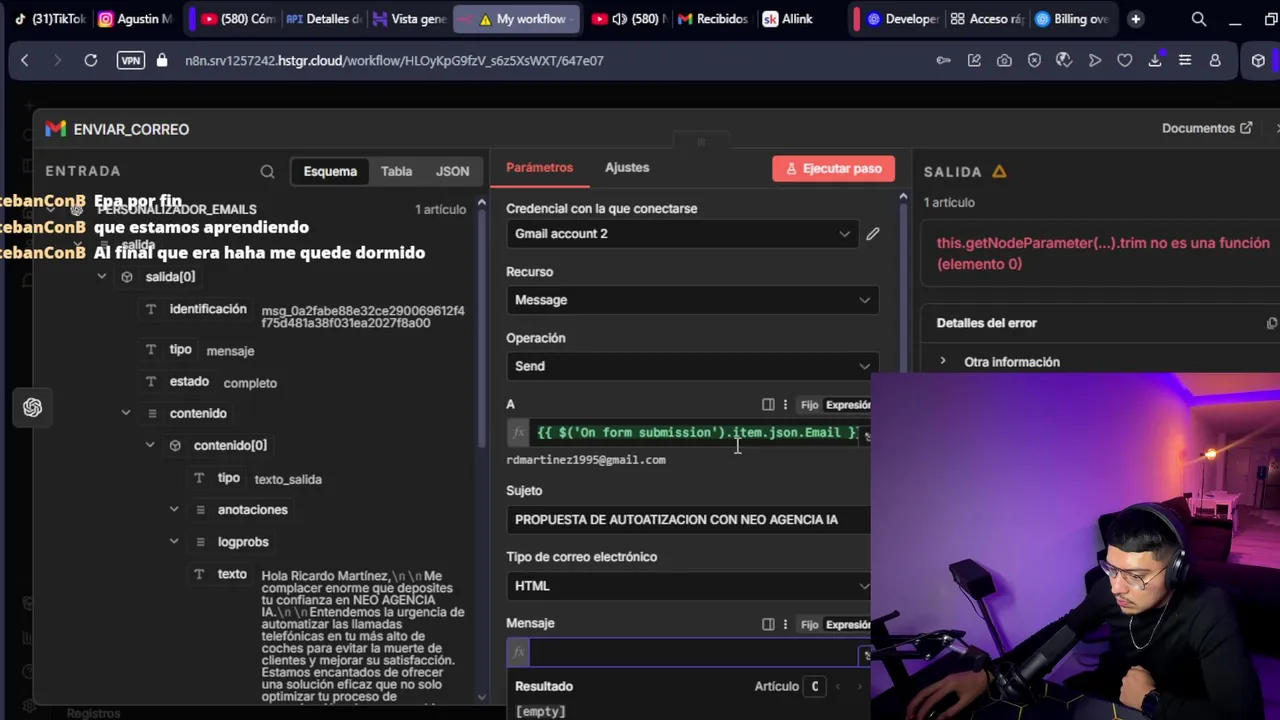
Task: Click the warning triangle beside SALIDA
Action: click(999, 171)
